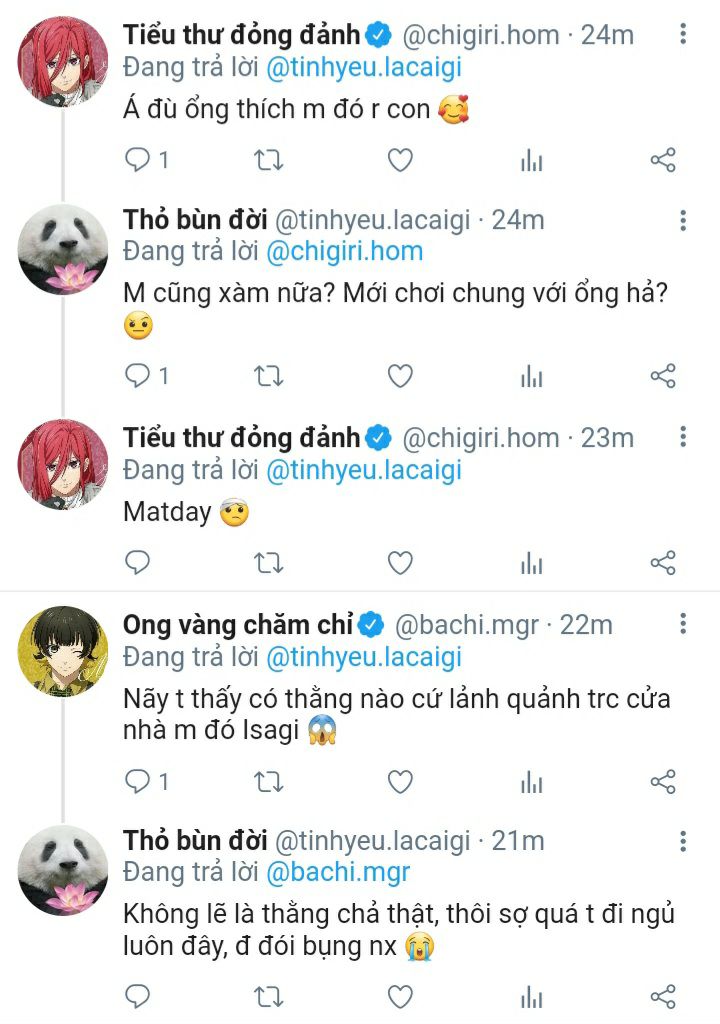
Task: Share the 'Á đù ổng thích m' tweet
Action: (663, 160)
